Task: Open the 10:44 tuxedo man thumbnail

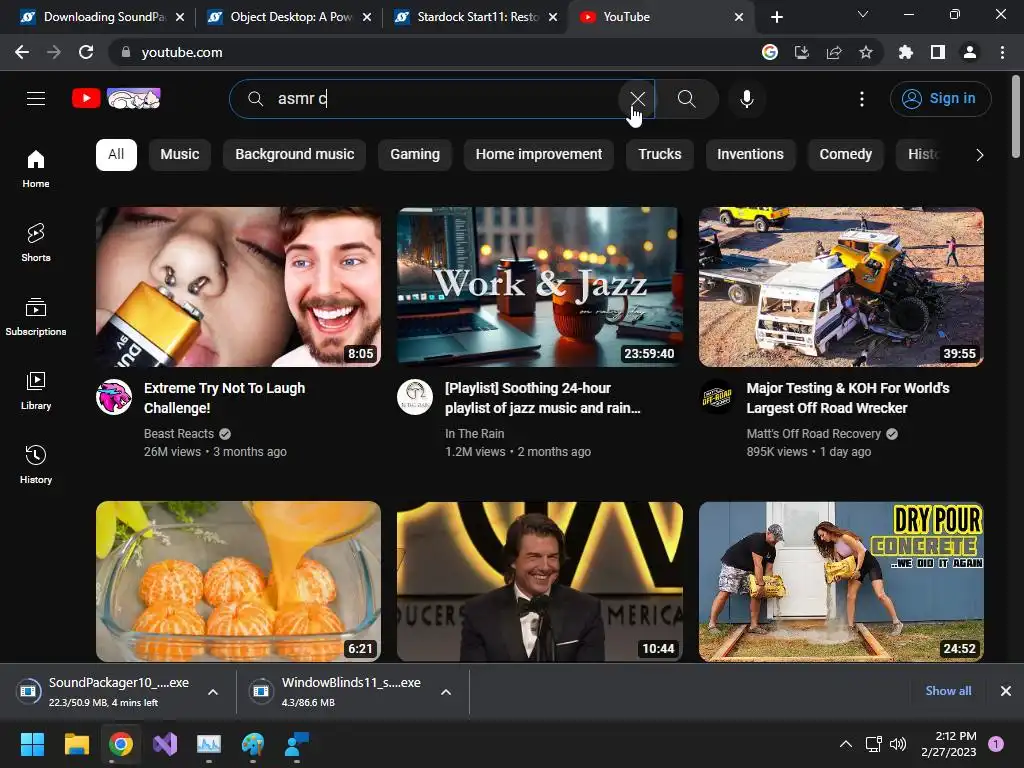Action: point(539,581)
